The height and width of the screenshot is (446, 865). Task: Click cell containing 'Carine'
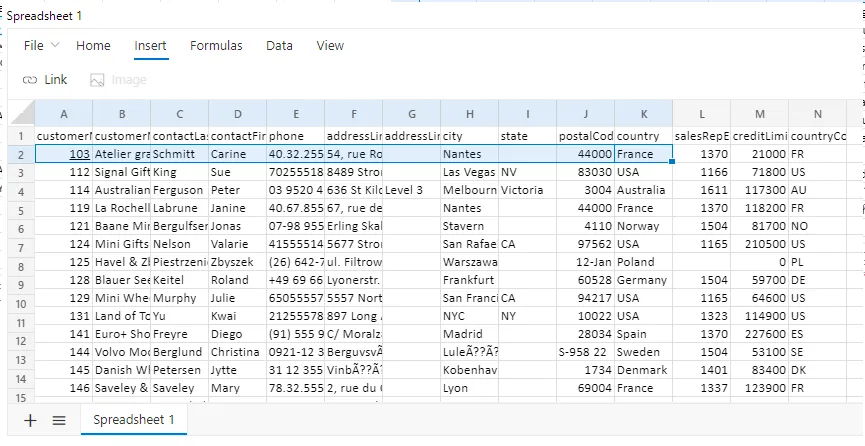(238, 154)
